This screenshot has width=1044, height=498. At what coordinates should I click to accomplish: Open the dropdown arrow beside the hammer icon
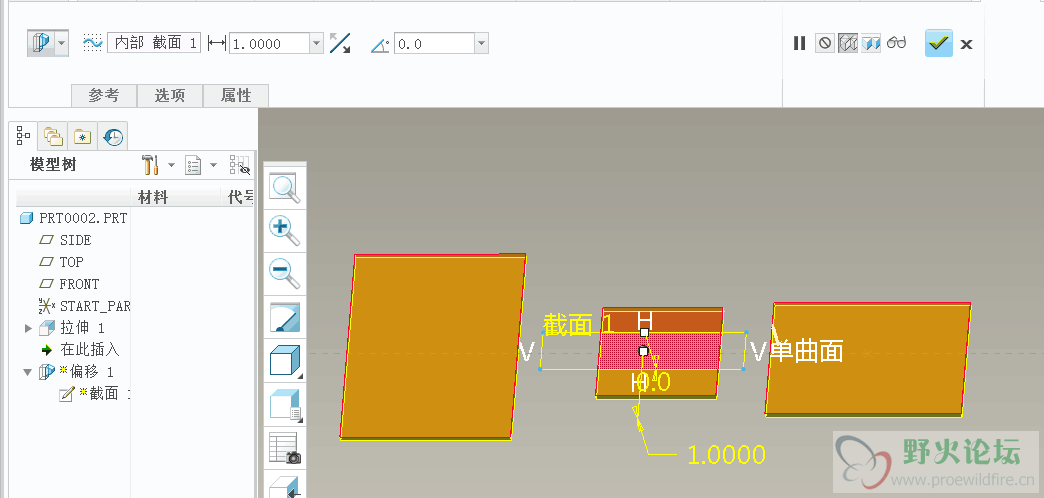click(171, 164)
